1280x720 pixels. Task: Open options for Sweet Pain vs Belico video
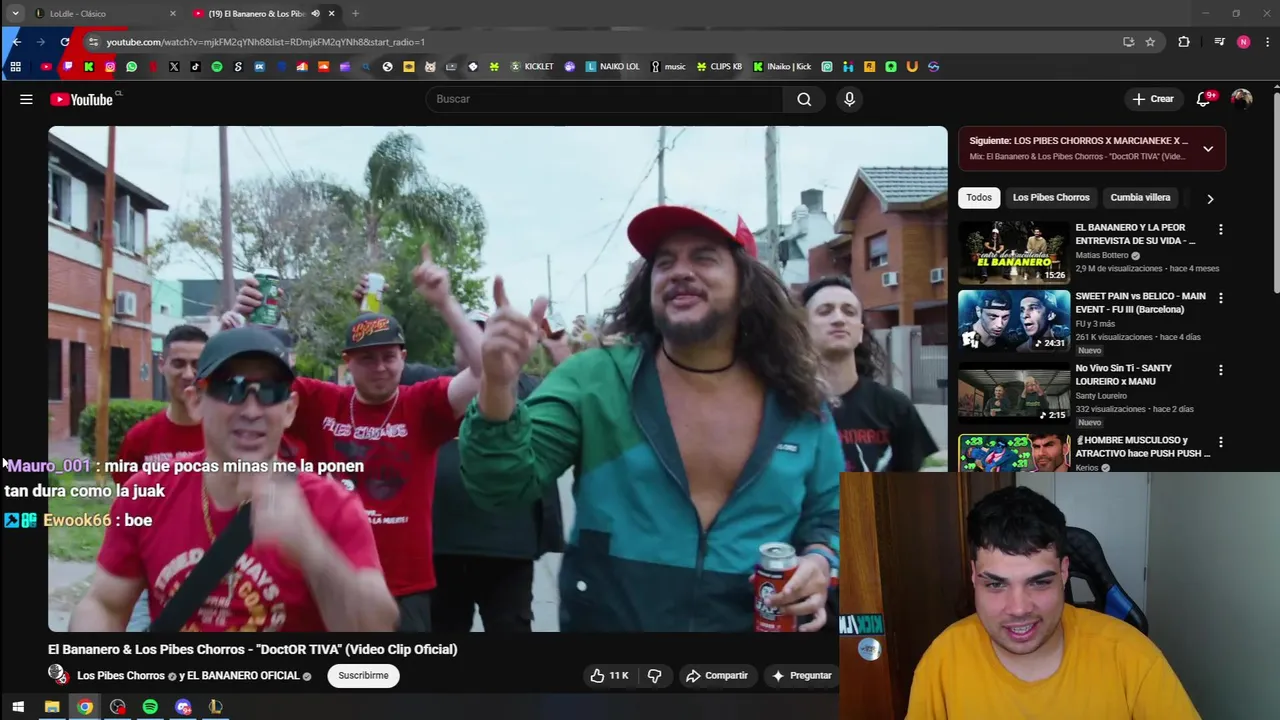[1220, 298]
